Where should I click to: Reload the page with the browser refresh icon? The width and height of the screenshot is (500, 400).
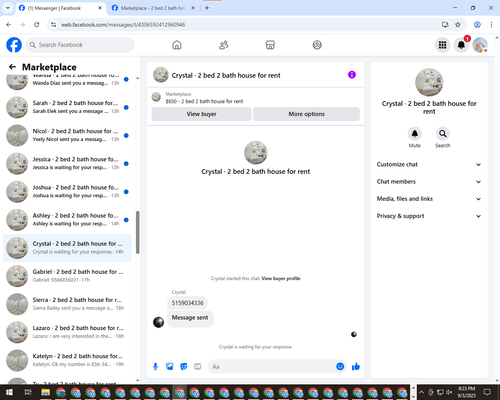point(37,25)
